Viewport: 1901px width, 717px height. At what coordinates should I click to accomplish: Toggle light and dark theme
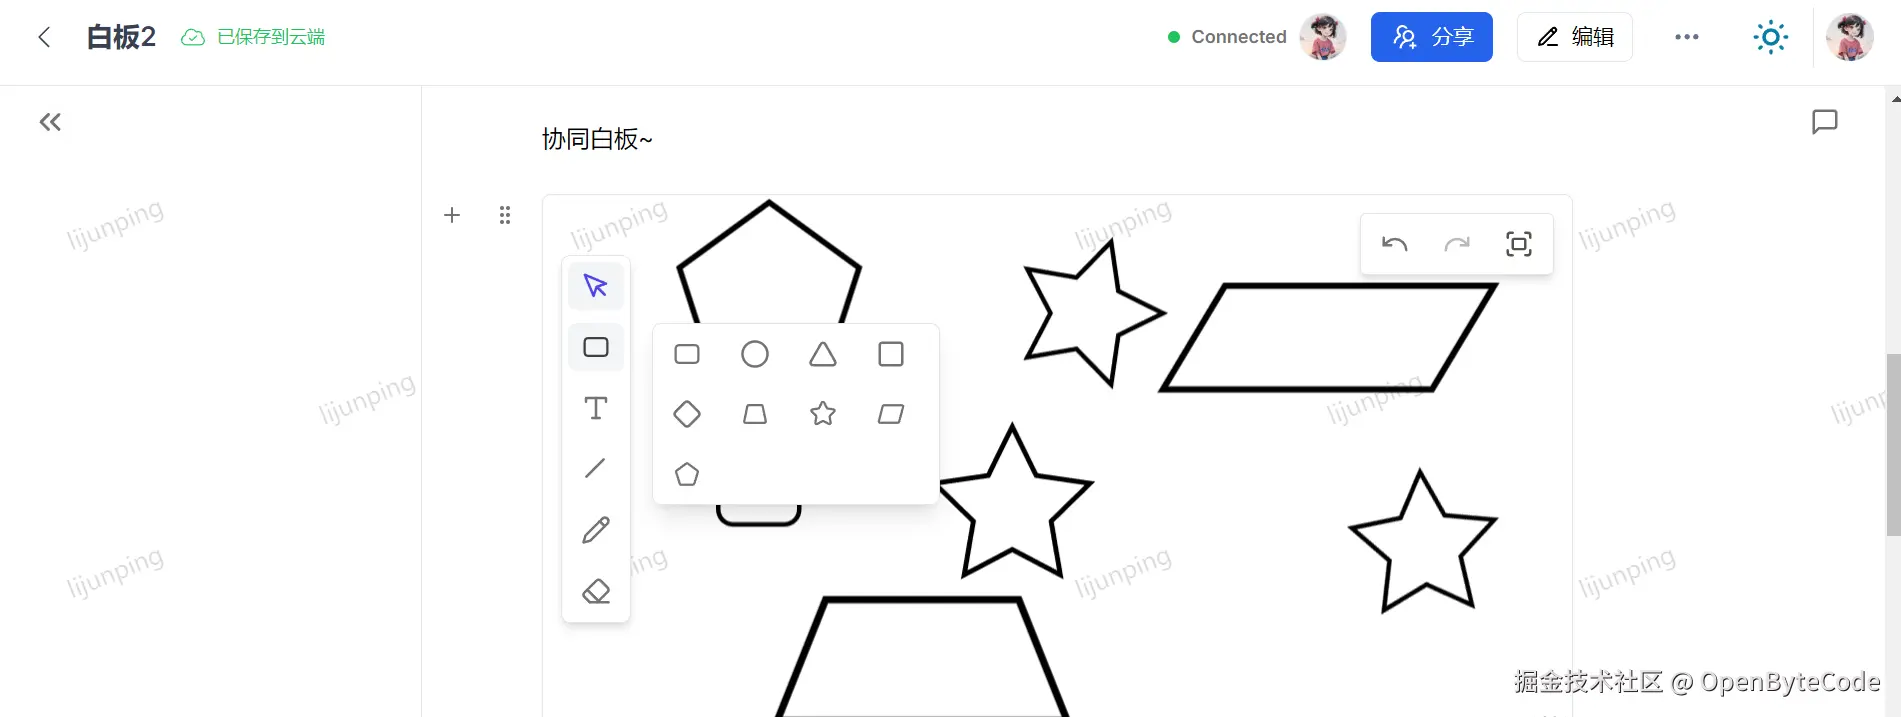pos(1771,37)
